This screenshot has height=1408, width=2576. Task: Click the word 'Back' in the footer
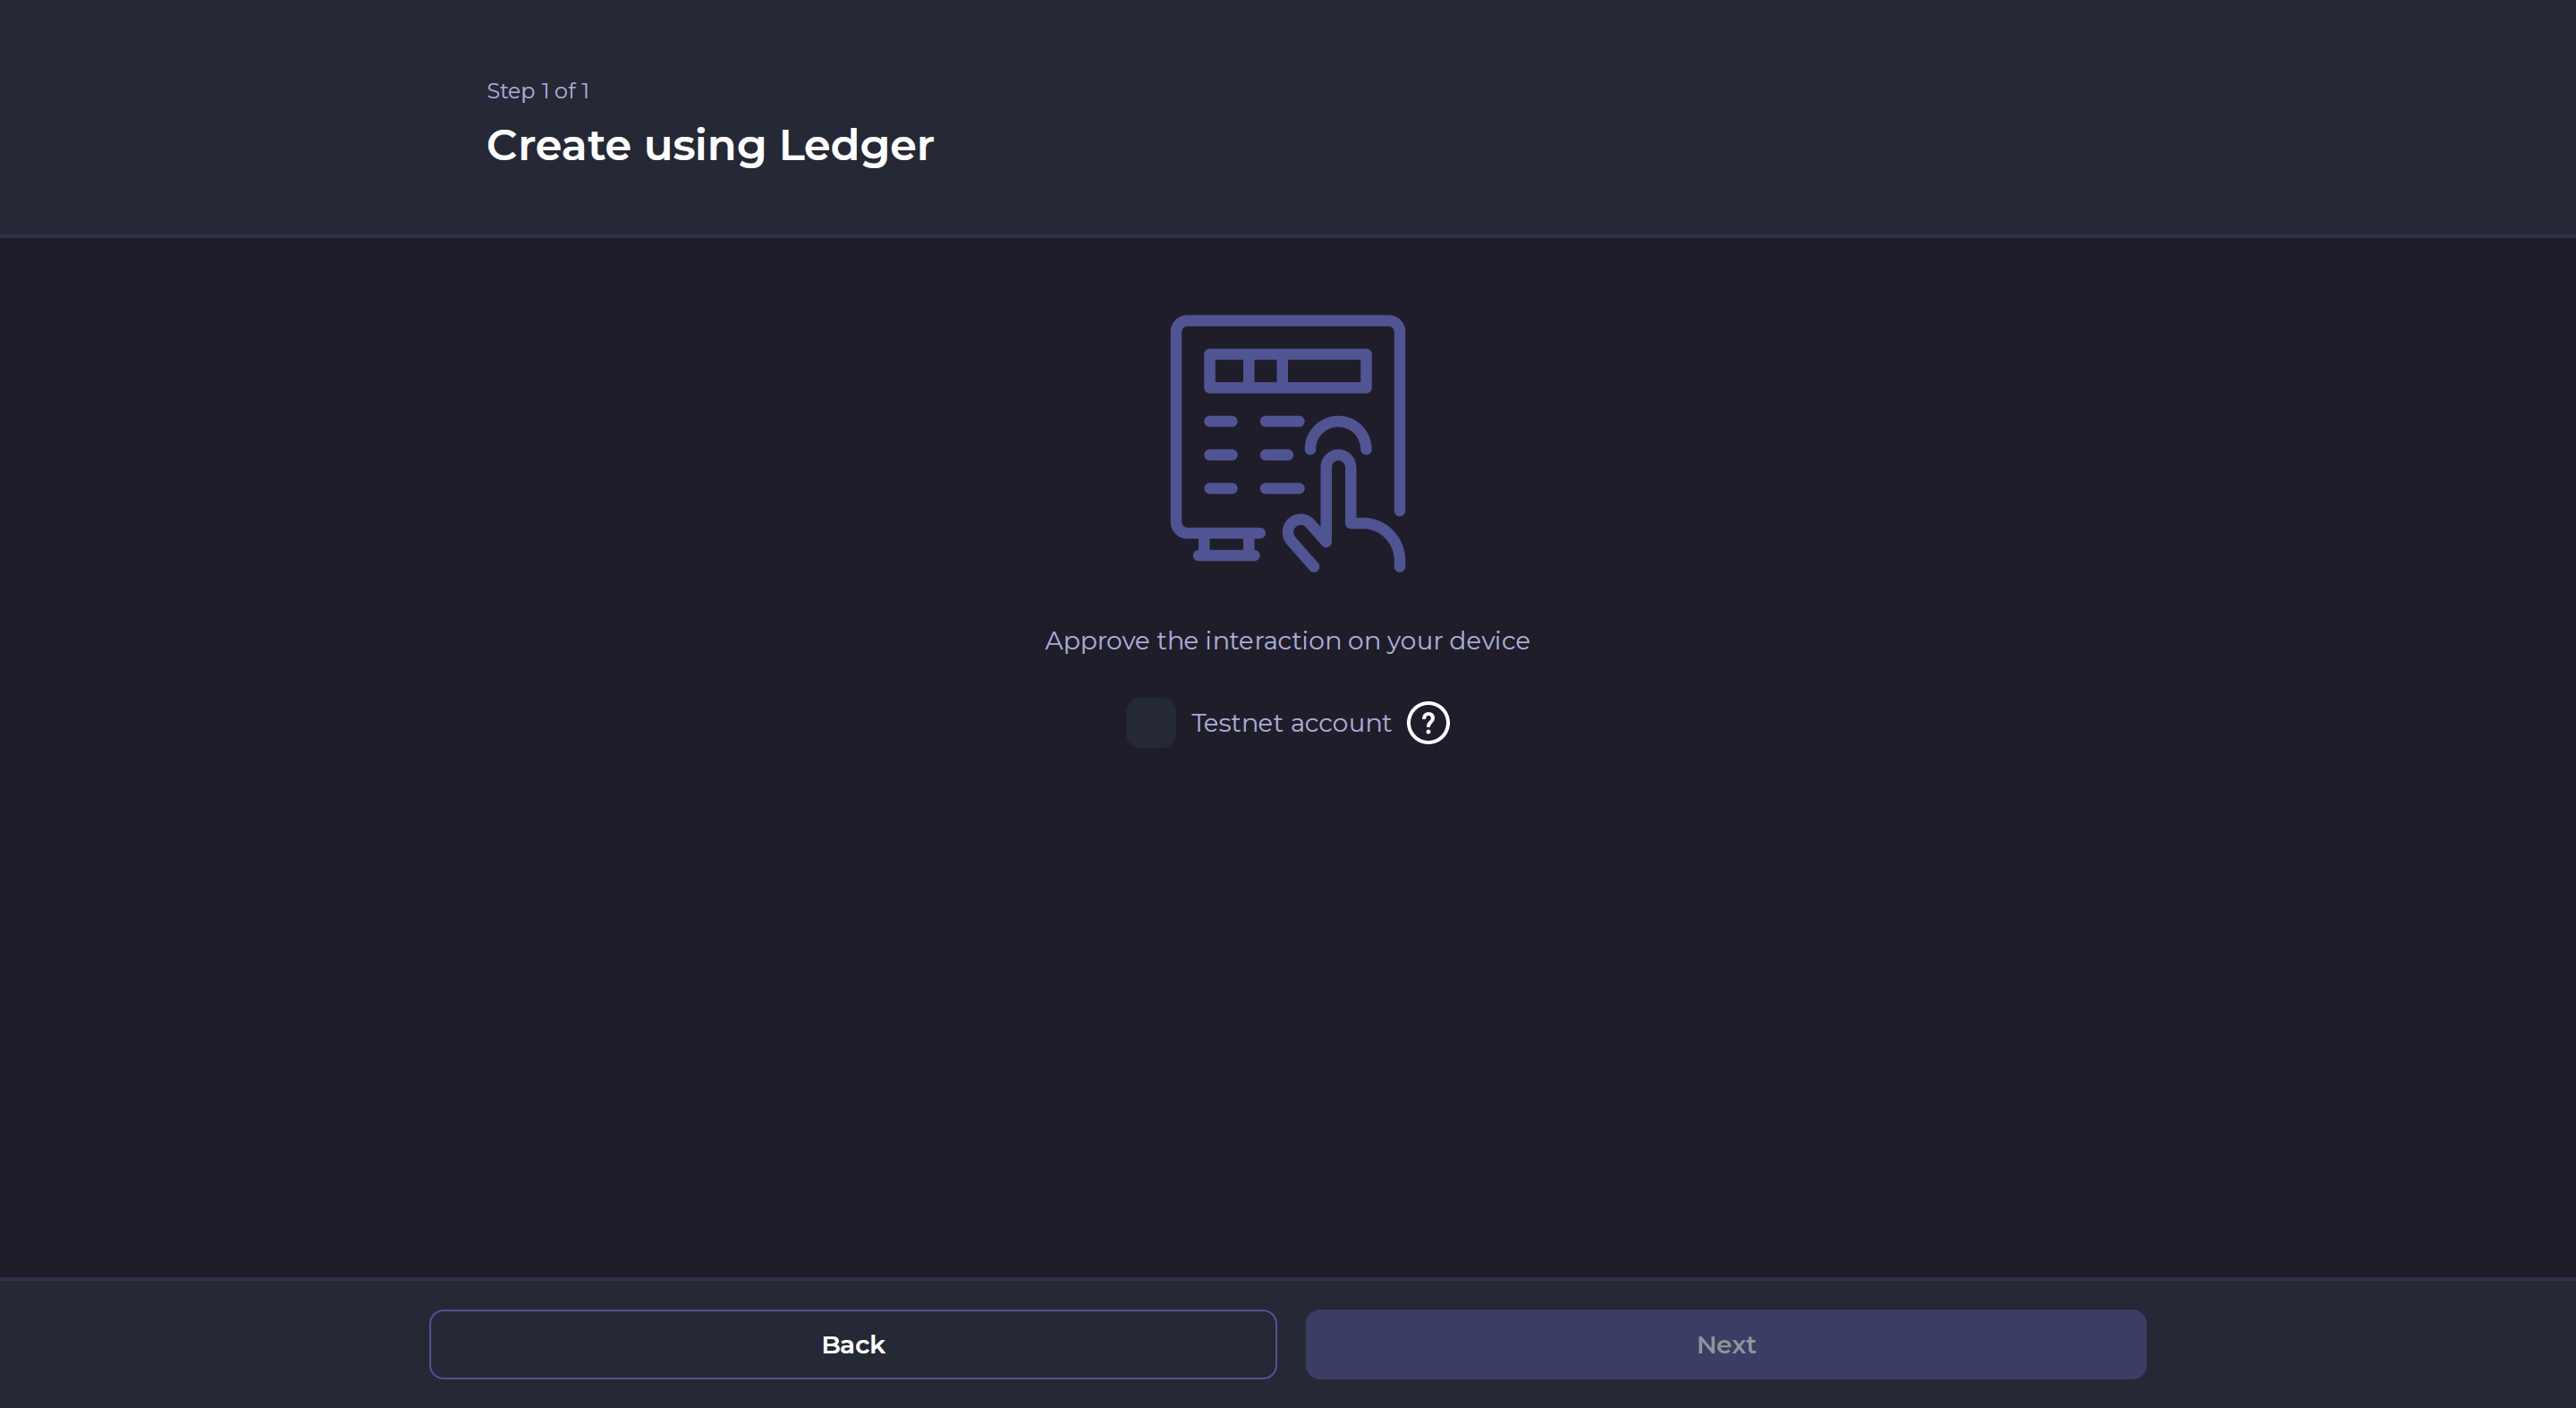coord(853,1345)
